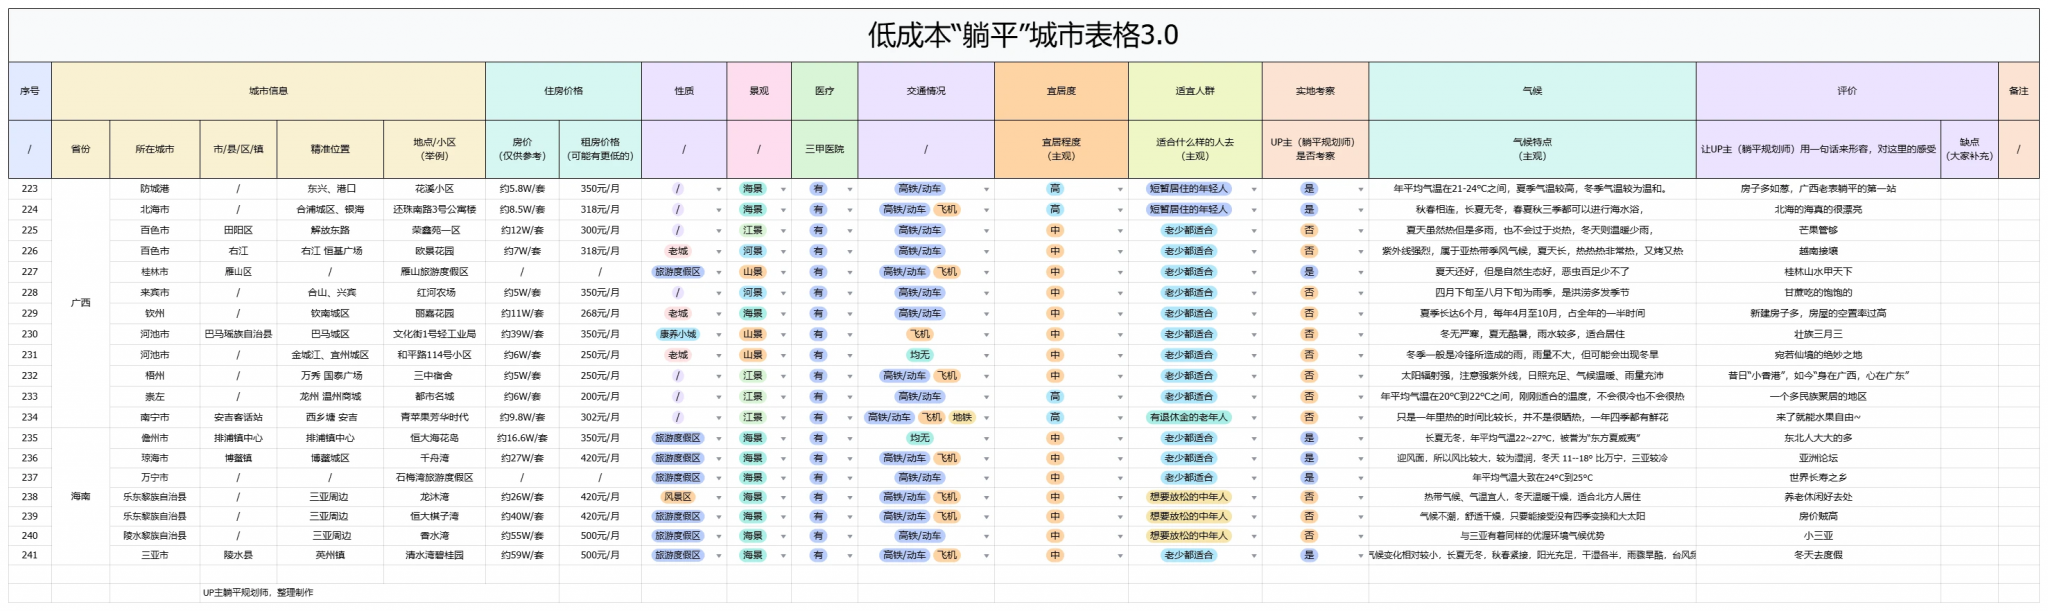Screen dimensions: 2048x611
Task: Click the 均无 transport tag in row 231
Action: pos(919,355)
